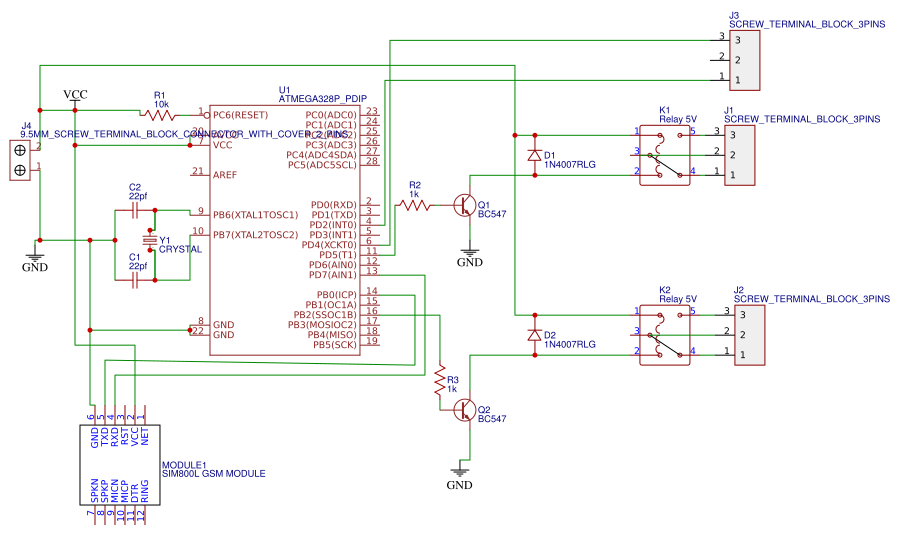Image resolution: width=900 pixels, height=537 pixels.
Task: Click the PD5(T1) pin label
Action: coord(338,255)
